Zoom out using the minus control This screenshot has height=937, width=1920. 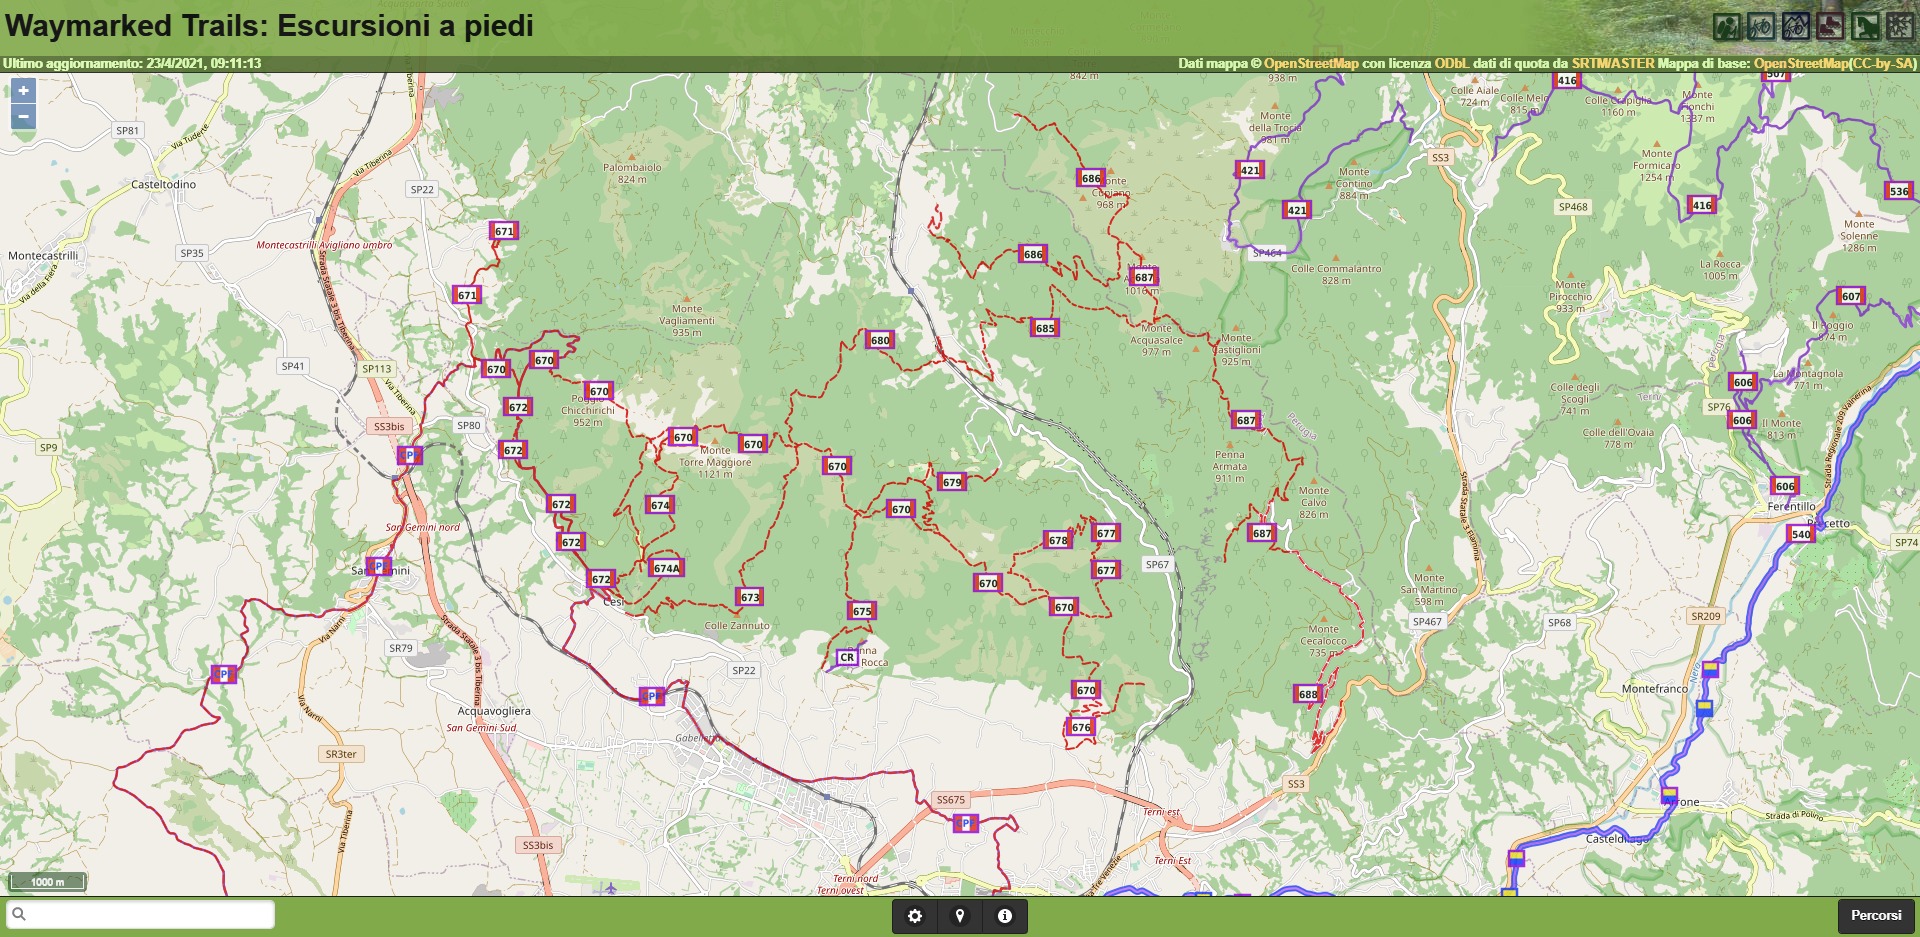coord(23,116)
